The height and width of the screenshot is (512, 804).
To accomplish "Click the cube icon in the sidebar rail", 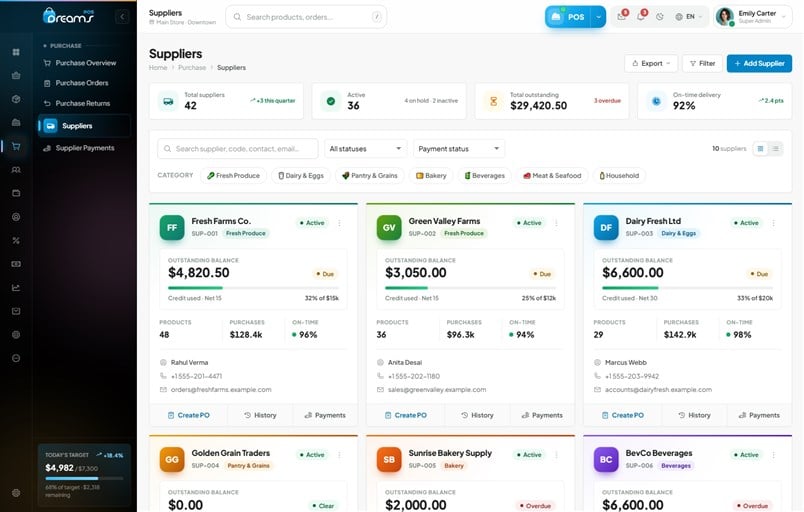I will pos(16,99).
